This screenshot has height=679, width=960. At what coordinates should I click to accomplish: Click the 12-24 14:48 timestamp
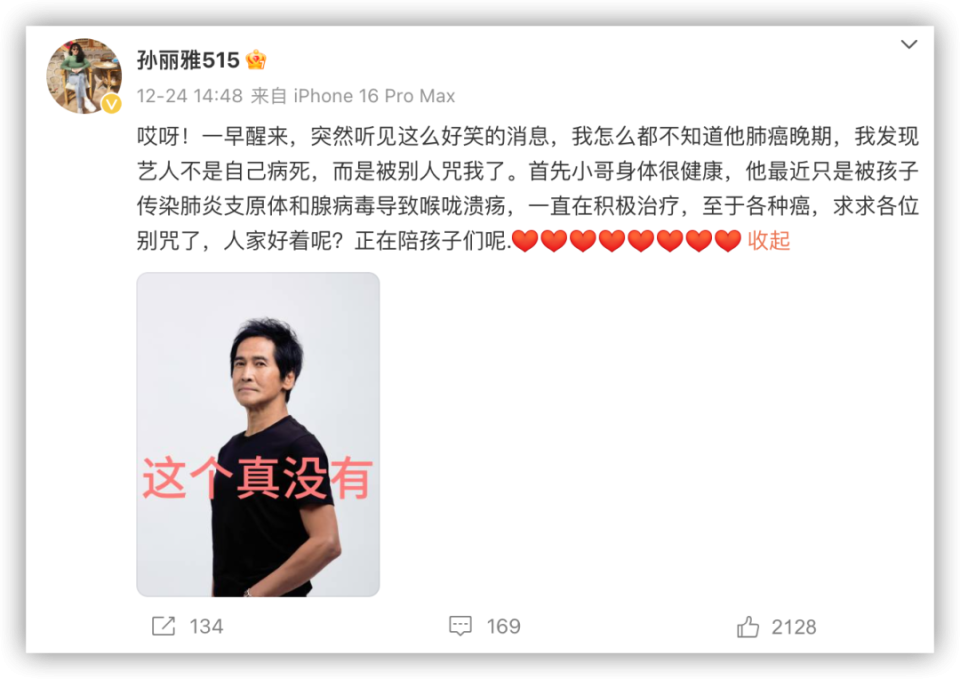tap(190, 96)
